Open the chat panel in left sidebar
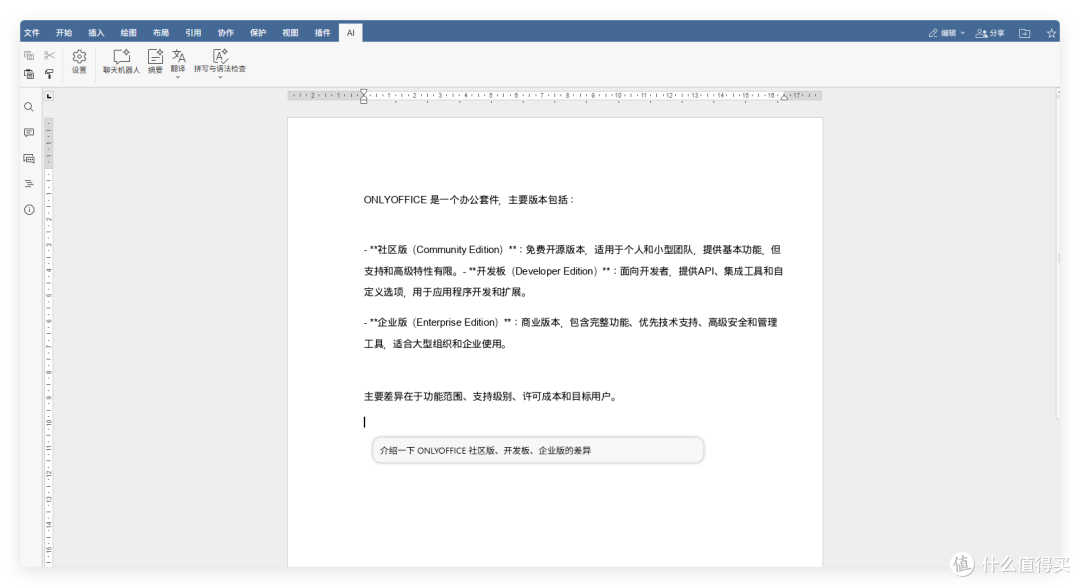Screen dimensions: 1080x587 coord(29,158)
